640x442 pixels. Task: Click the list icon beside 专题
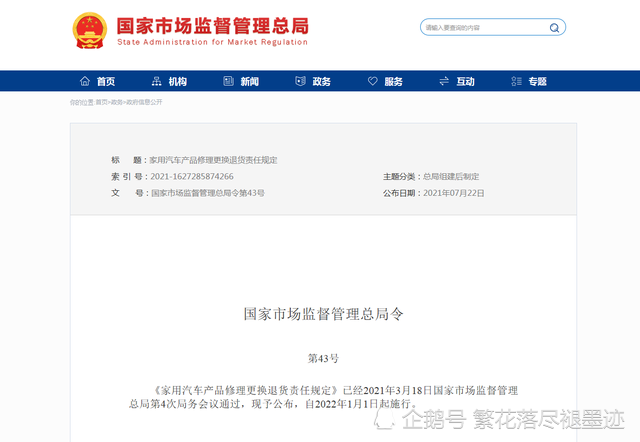[516, 81]
